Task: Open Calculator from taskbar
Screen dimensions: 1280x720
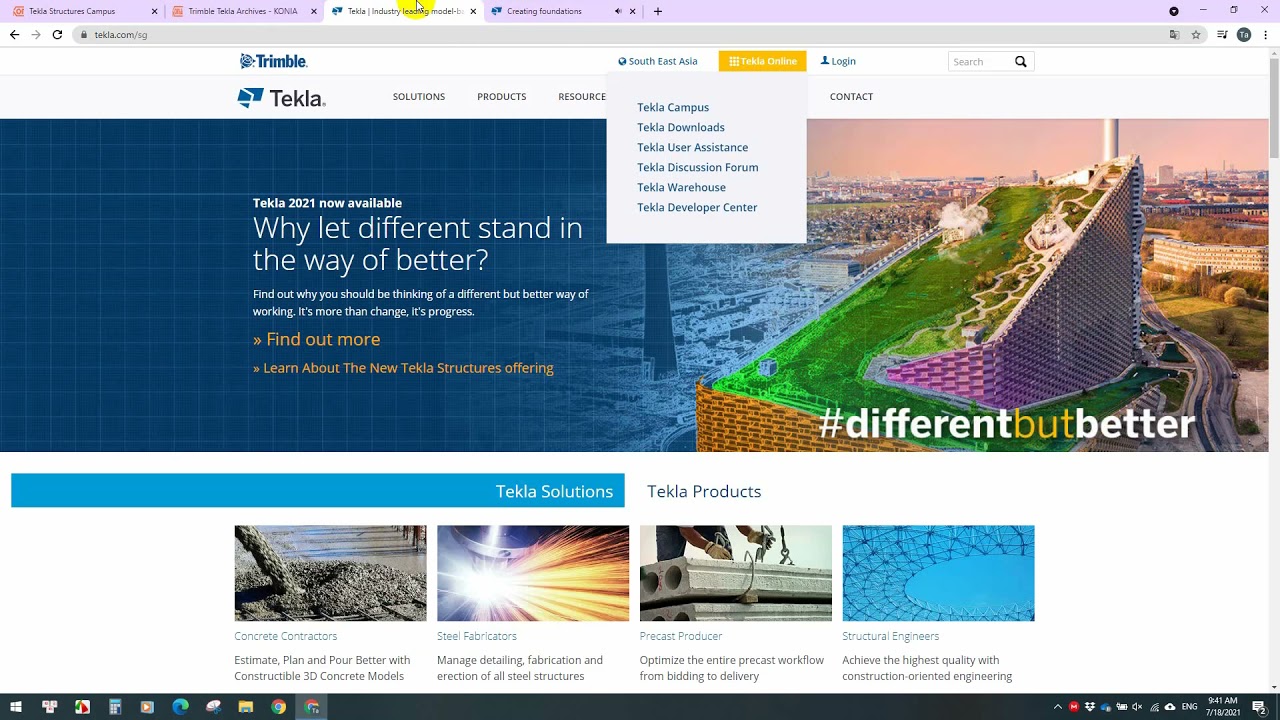Action: (x=115, y=707)
